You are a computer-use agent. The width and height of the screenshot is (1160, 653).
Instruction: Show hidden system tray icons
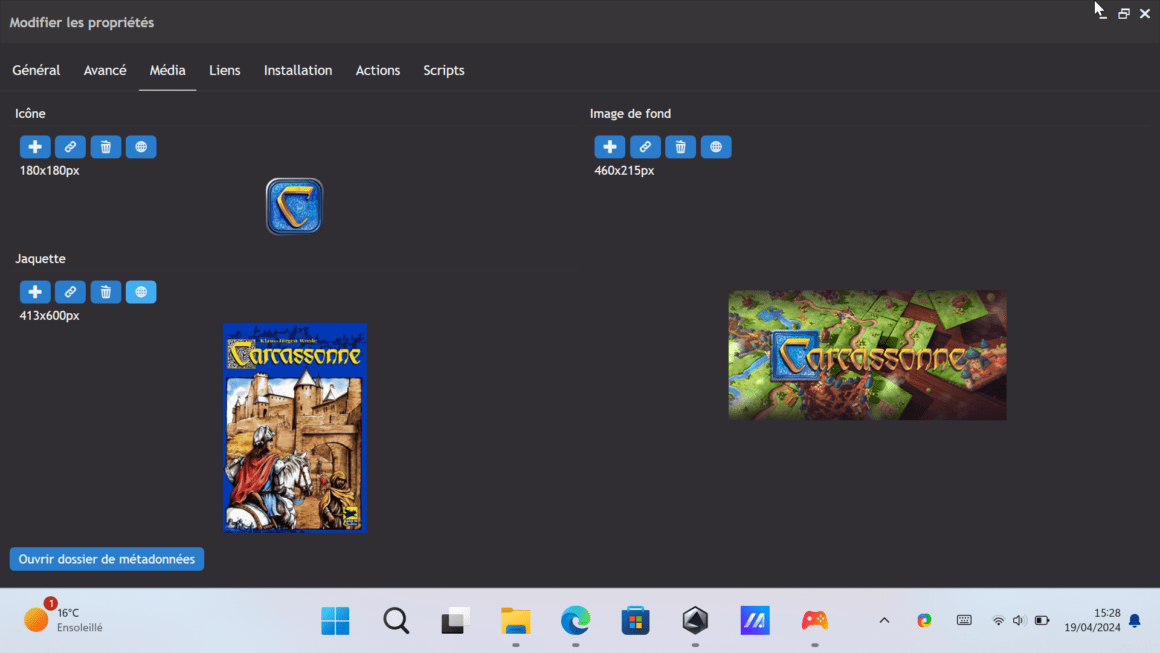click(884, 620)
